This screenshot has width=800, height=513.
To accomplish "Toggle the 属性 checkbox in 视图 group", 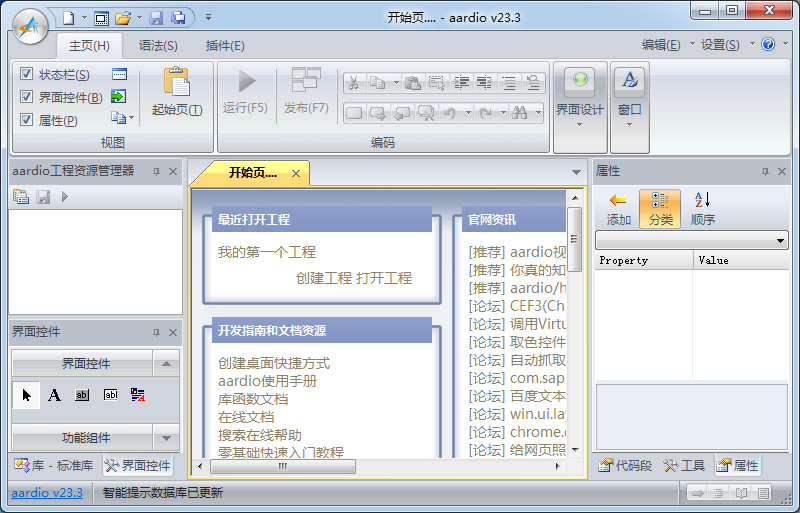I will pyautogui.click(x=27, y=120).
